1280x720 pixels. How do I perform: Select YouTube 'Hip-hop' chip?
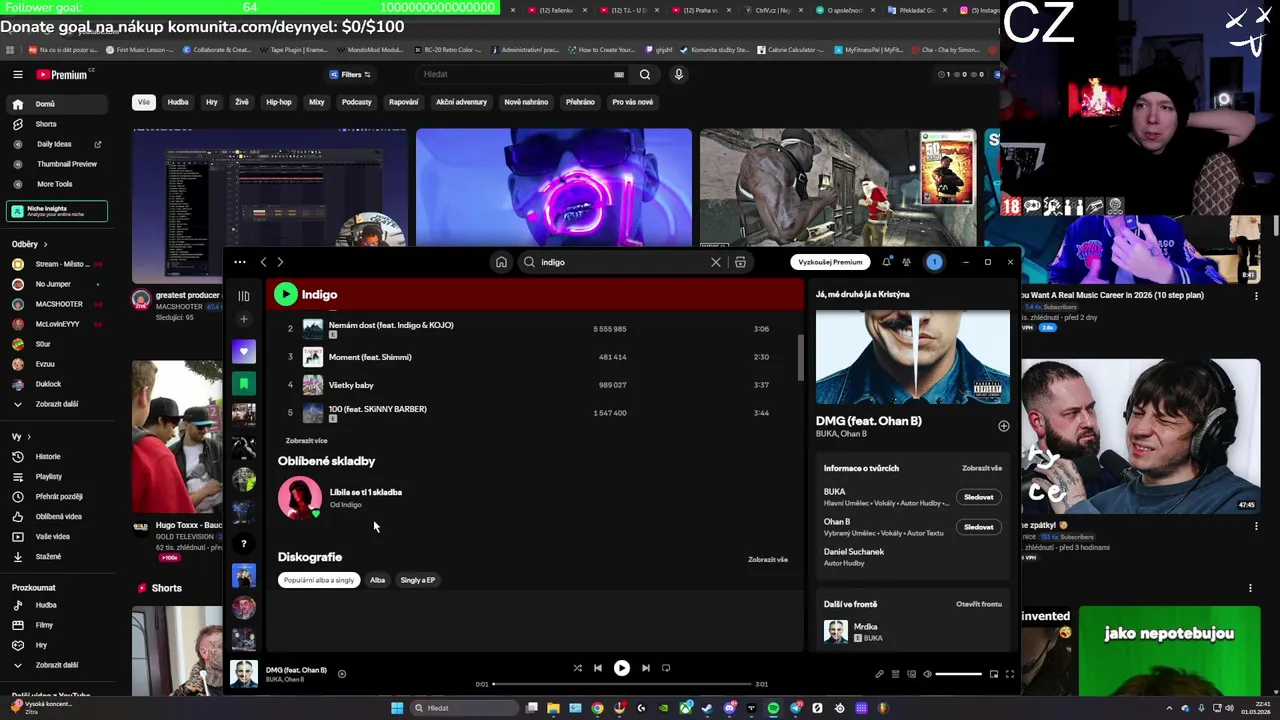278,102
